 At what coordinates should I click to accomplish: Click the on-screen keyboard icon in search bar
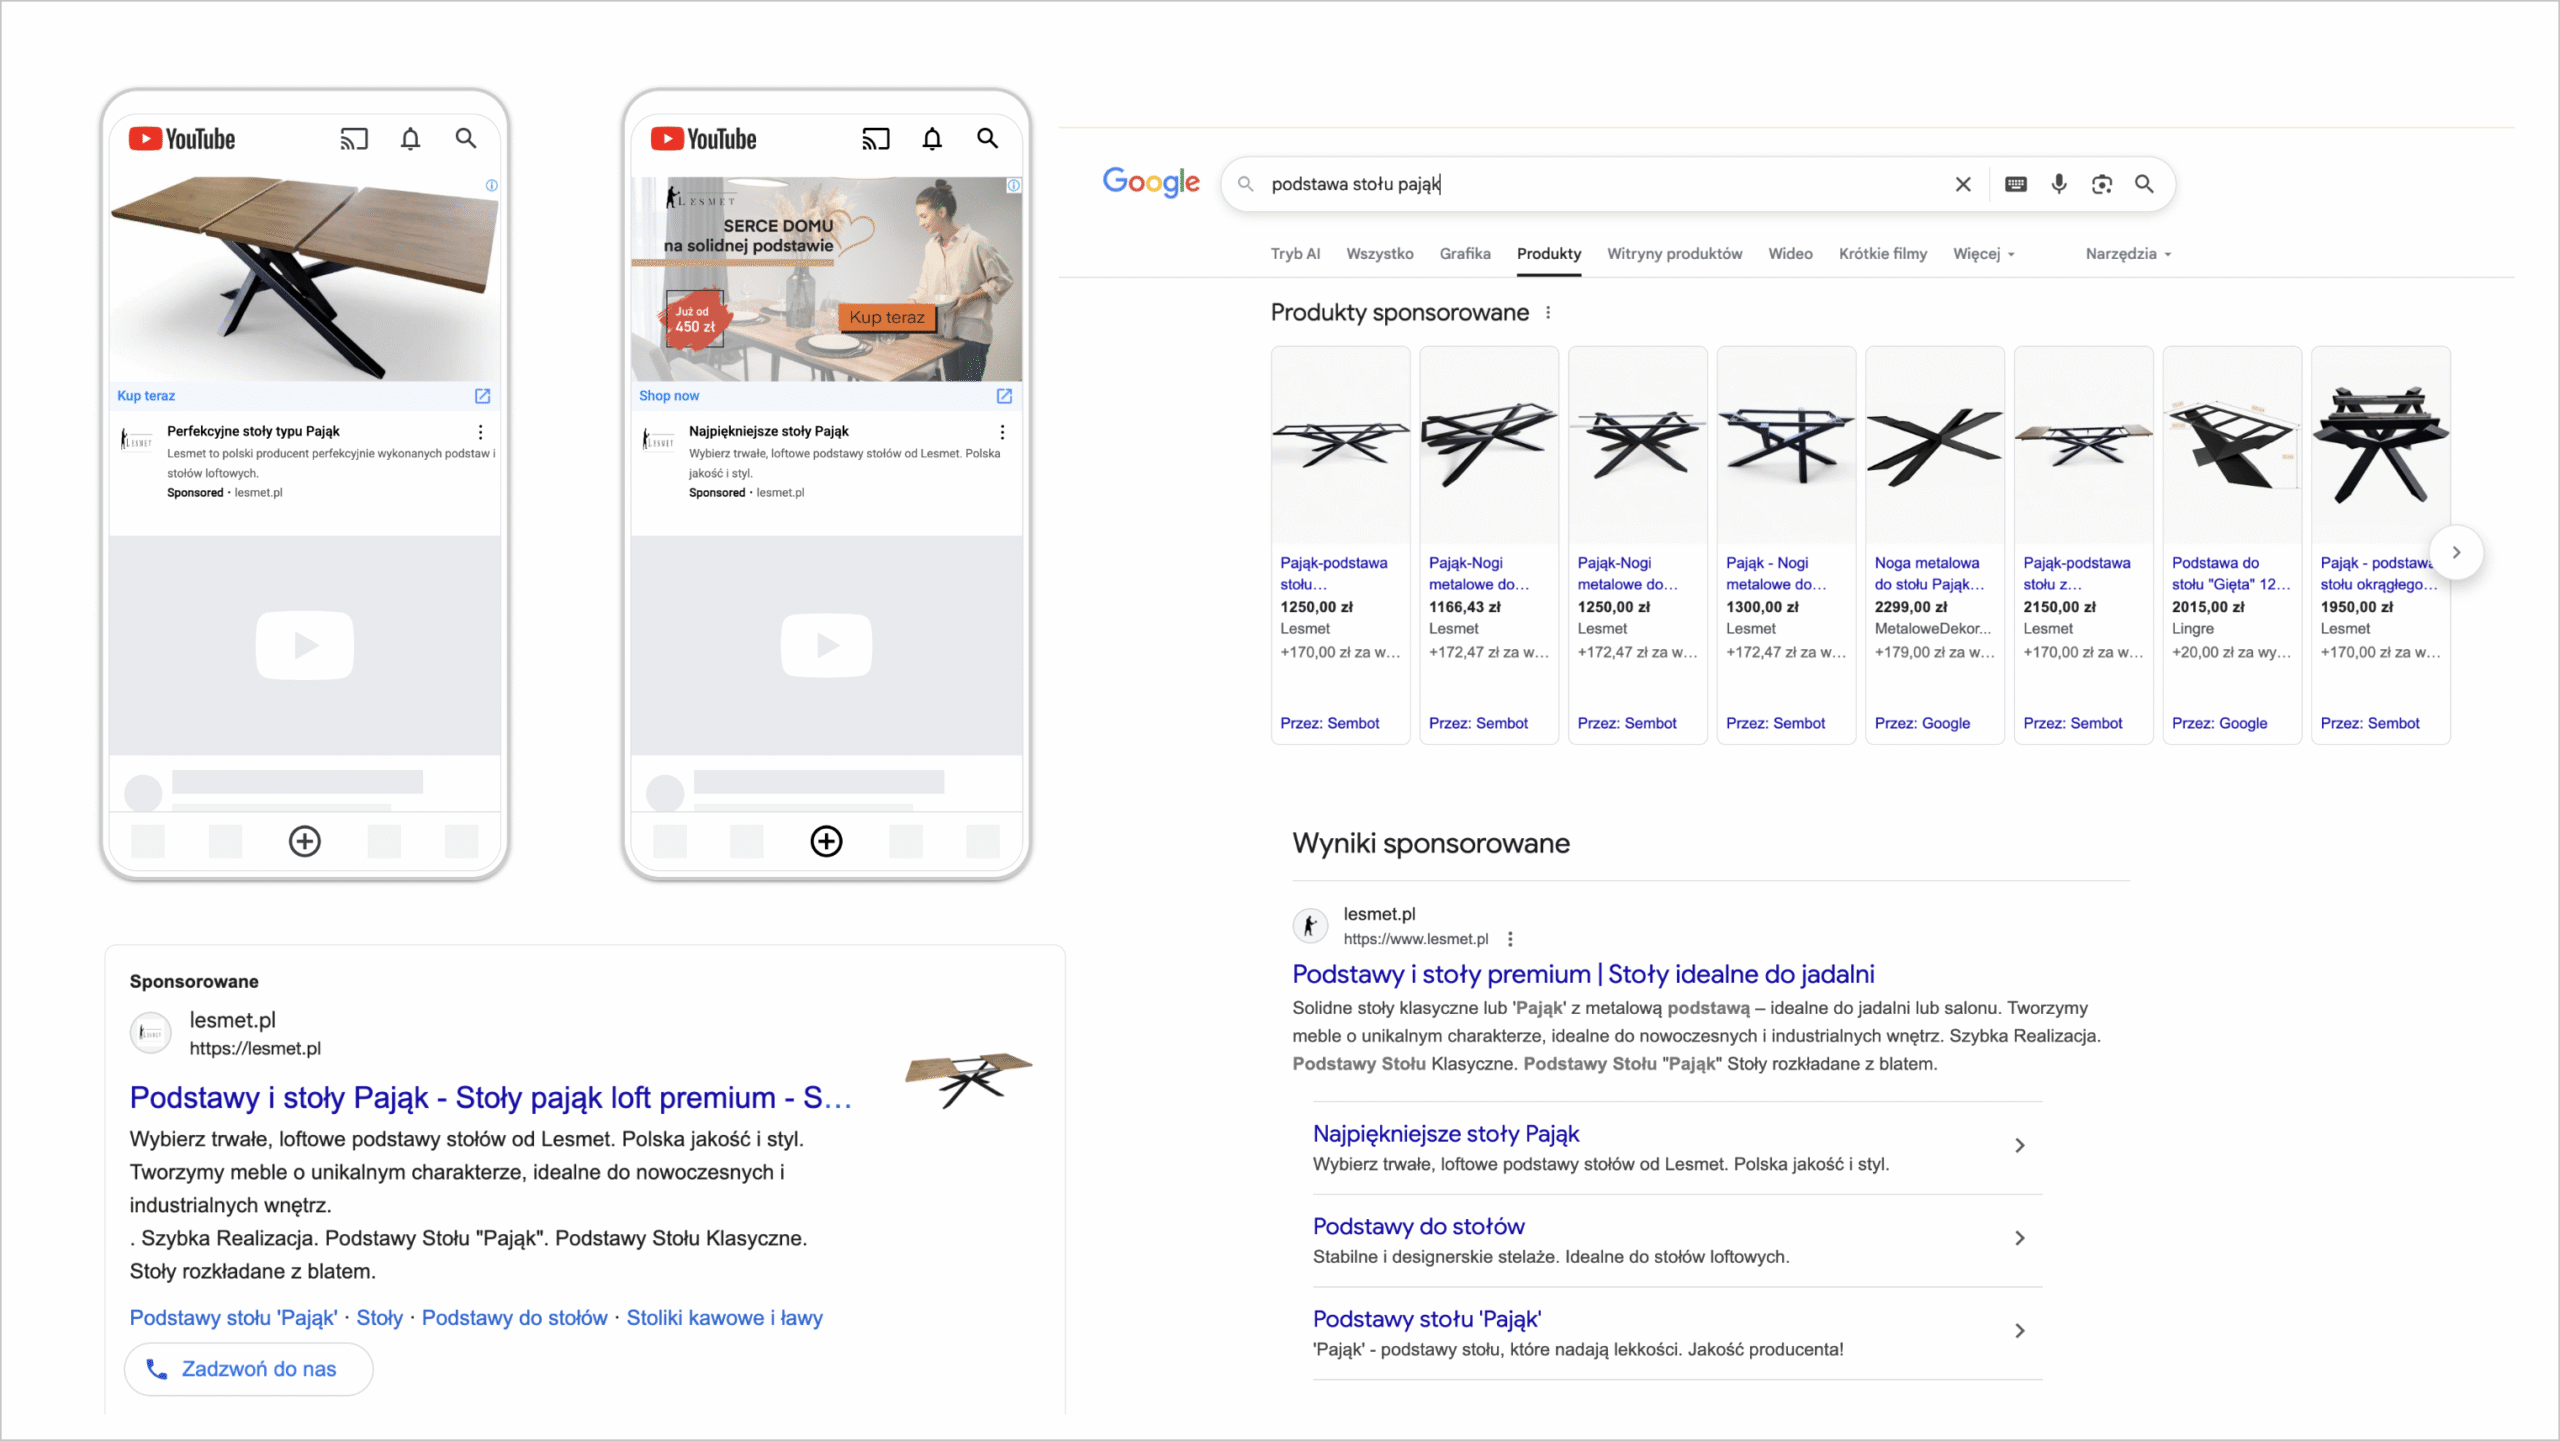tap(2015, 184)
